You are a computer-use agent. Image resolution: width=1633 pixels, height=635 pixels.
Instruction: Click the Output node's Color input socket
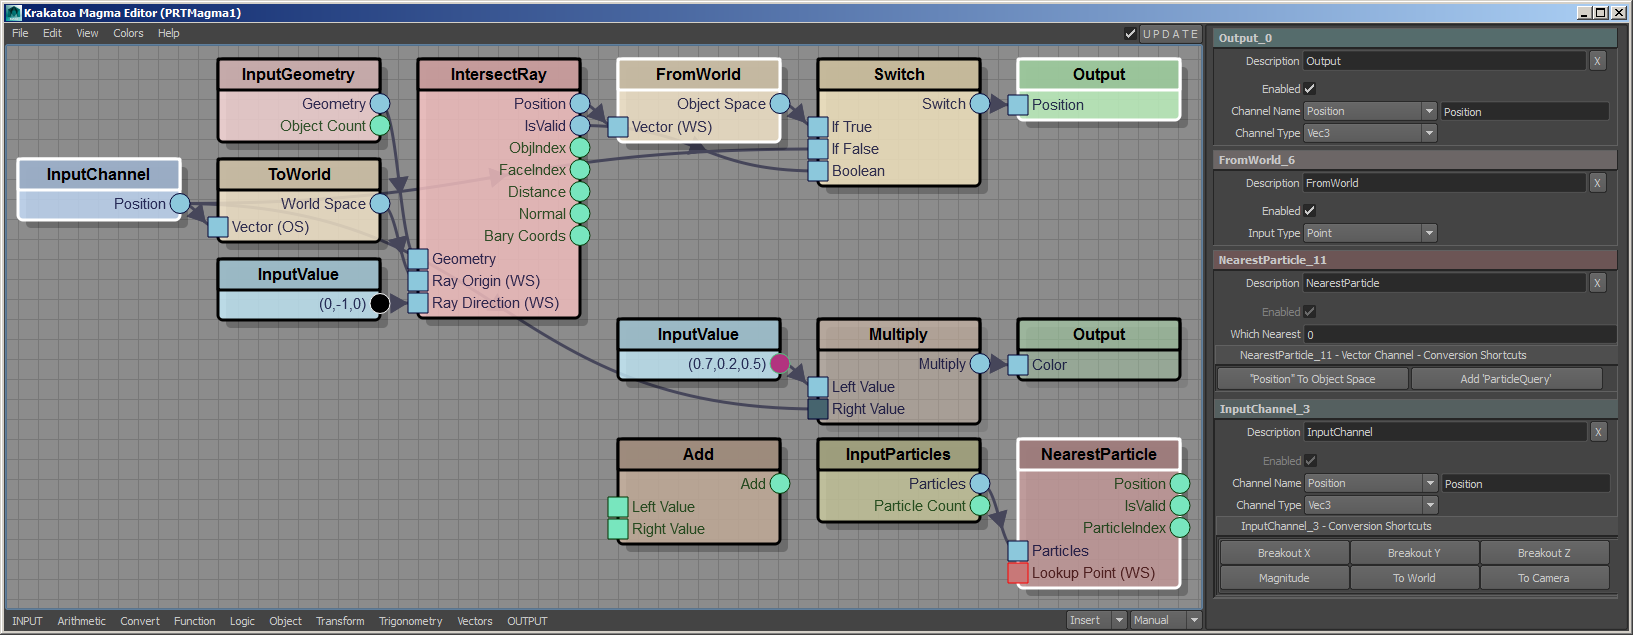coord(1018,365)
